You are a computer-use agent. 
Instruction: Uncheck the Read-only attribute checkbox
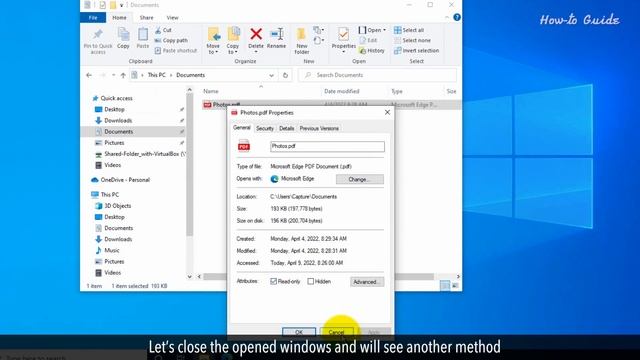[273, 281]
